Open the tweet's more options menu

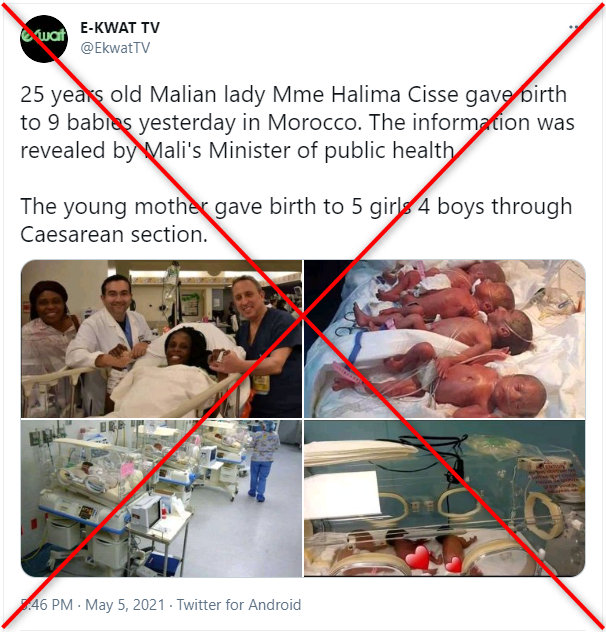pyautogui.click(x=574, y=27)
